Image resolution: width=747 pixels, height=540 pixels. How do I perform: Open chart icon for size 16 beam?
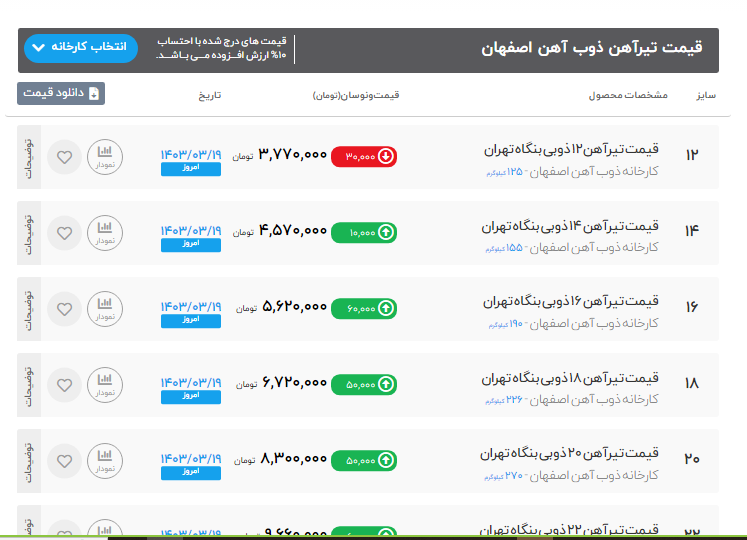tap(105, 308)
